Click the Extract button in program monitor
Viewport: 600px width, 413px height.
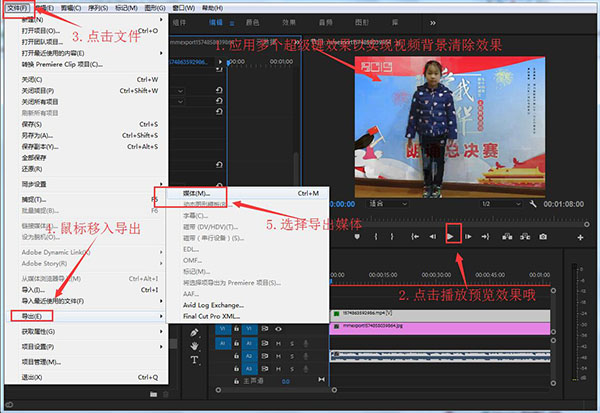[x=525, y=237]
